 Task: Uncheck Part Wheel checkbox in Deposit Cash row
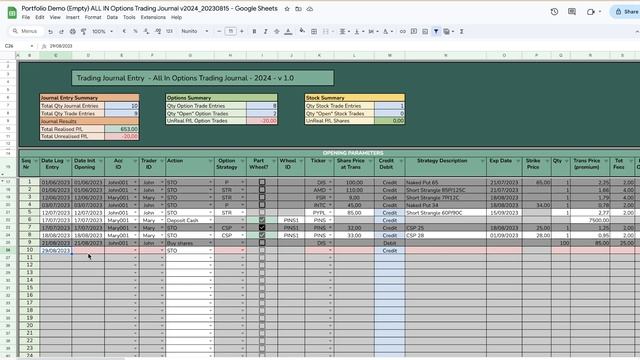[262, 220]
